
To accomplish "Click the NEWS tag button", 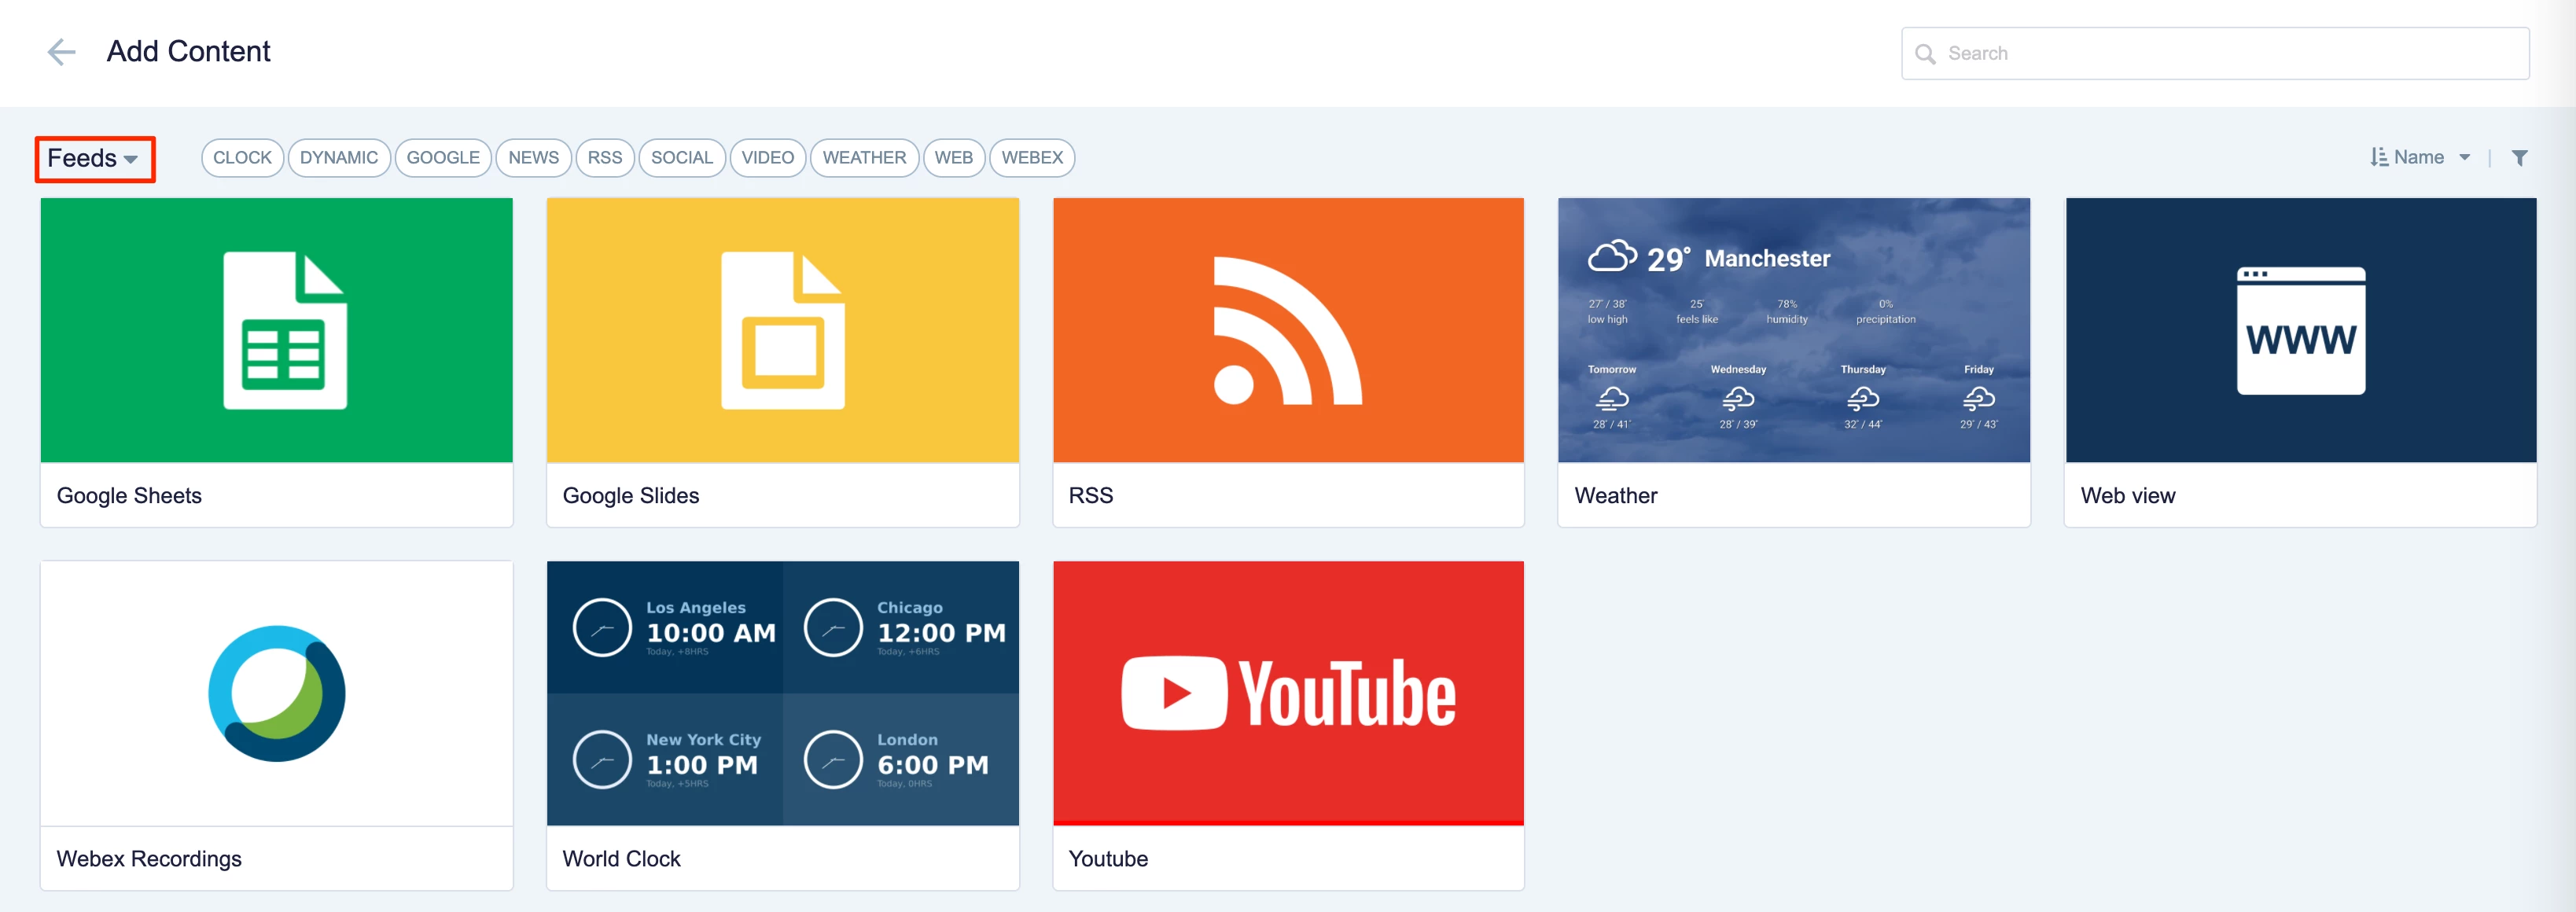I will pos(533,158).
